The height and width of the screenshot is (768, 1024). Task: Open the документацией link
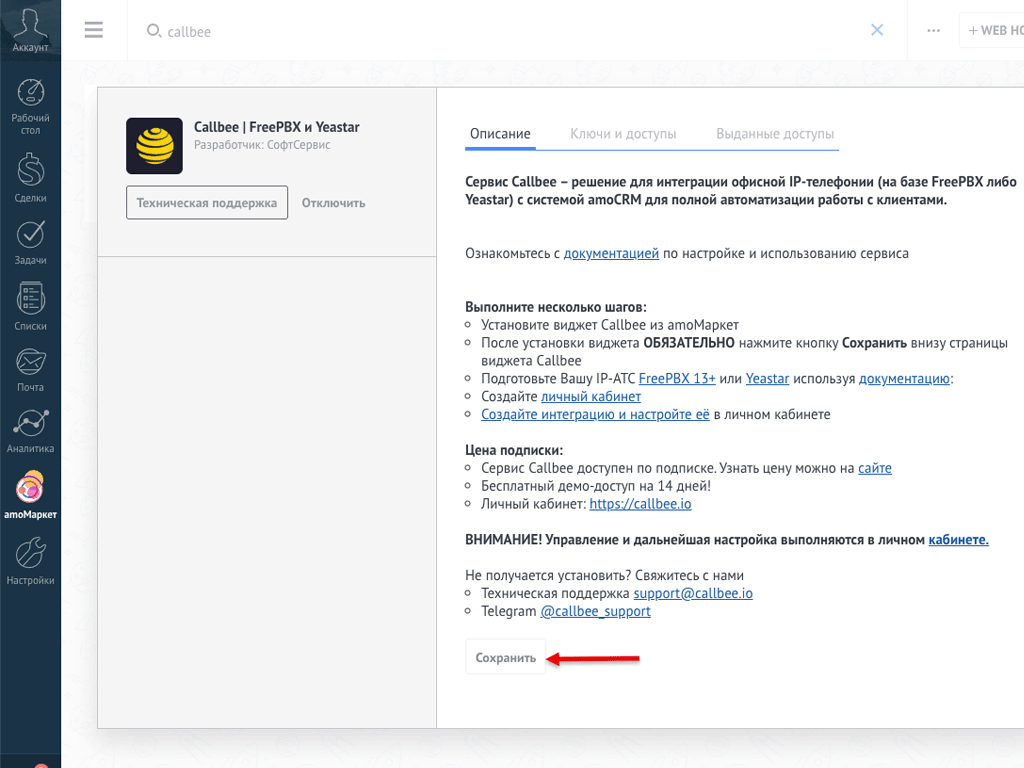[x=610, y=253]
